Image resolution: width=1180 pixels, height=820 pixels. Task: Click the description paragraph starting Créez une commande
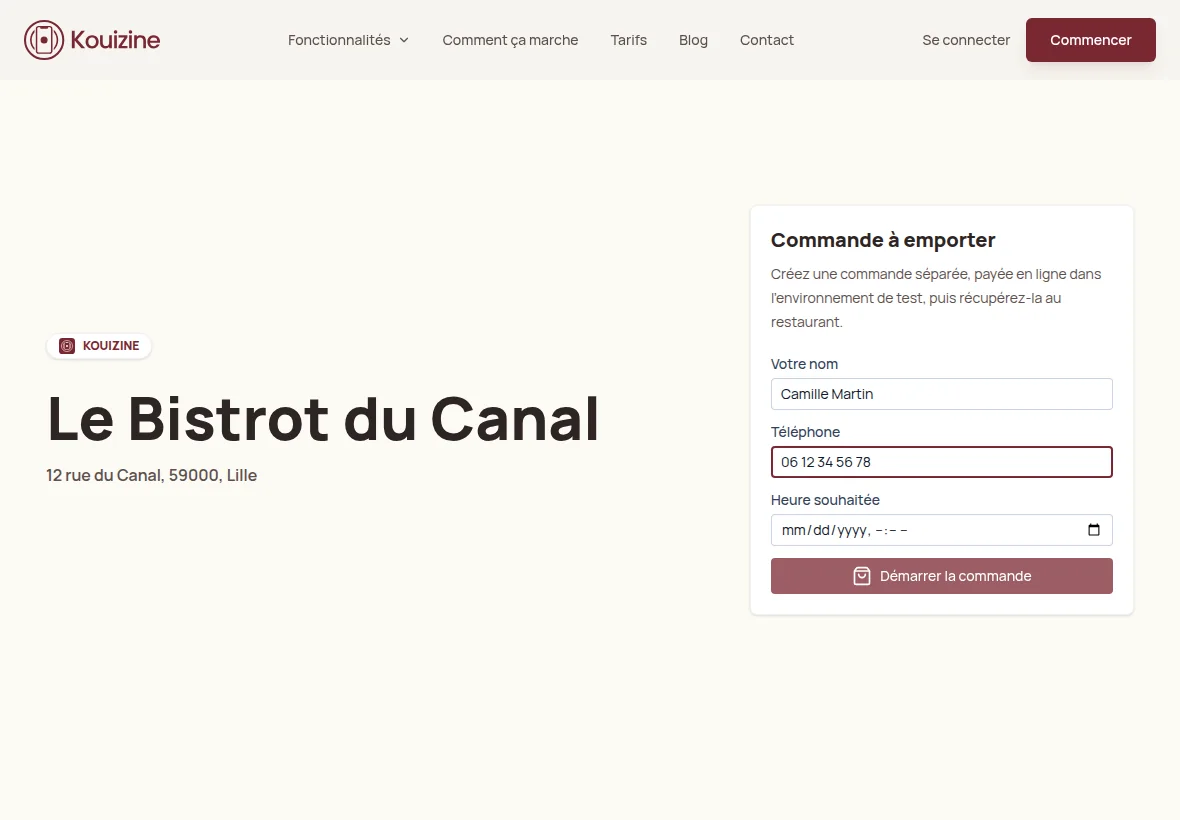coord(935,298)
